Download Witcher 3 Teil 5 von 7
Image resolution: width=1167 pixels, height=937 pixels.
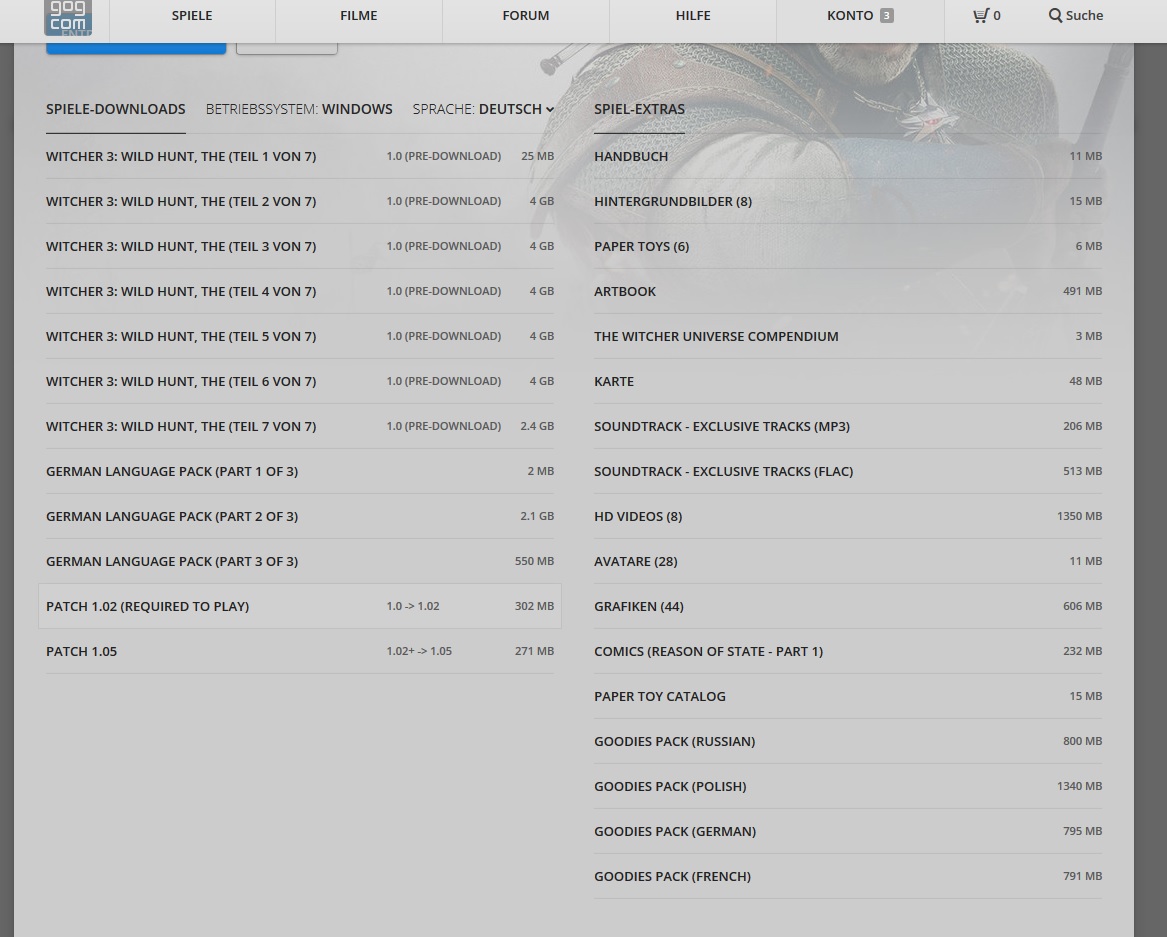tap(300, 336)
